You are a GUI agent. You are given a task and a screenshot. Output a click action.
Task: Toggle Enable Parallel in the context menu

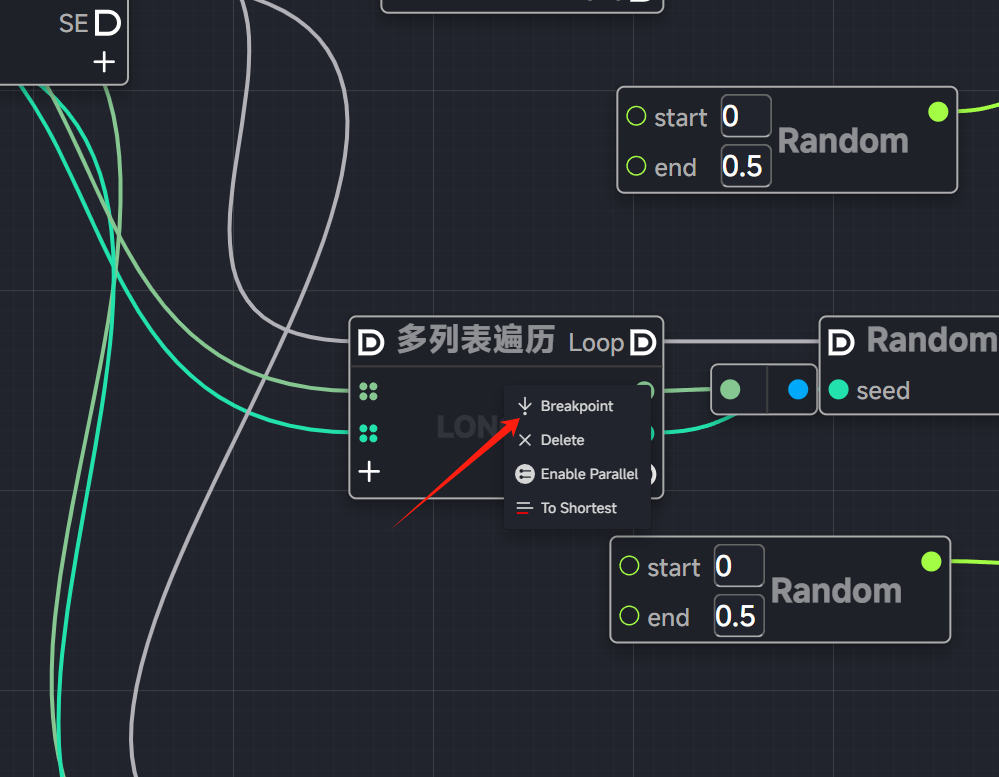pyautogui.click(x=588, y=474)
